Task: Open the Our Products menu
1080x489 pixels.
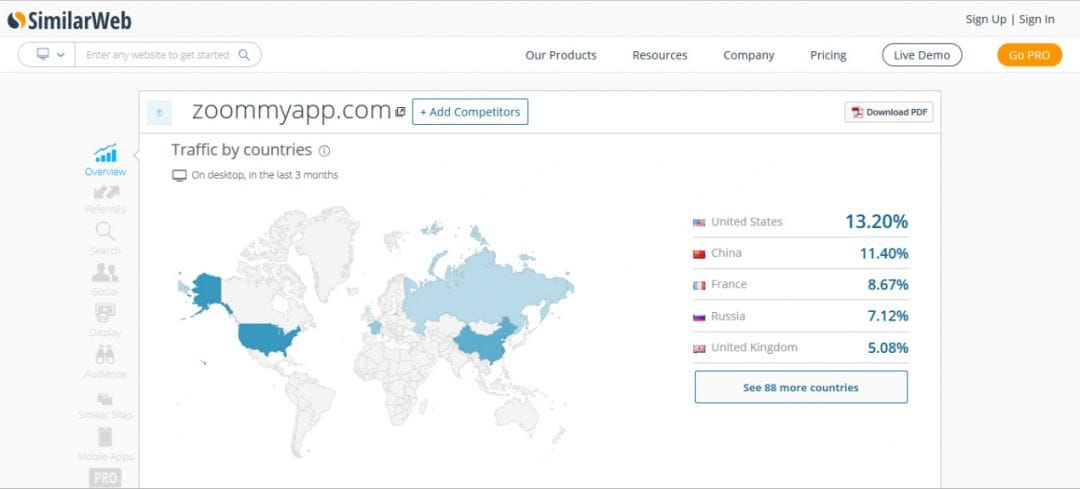Action: pyautogui.click(x=561, y=55)
